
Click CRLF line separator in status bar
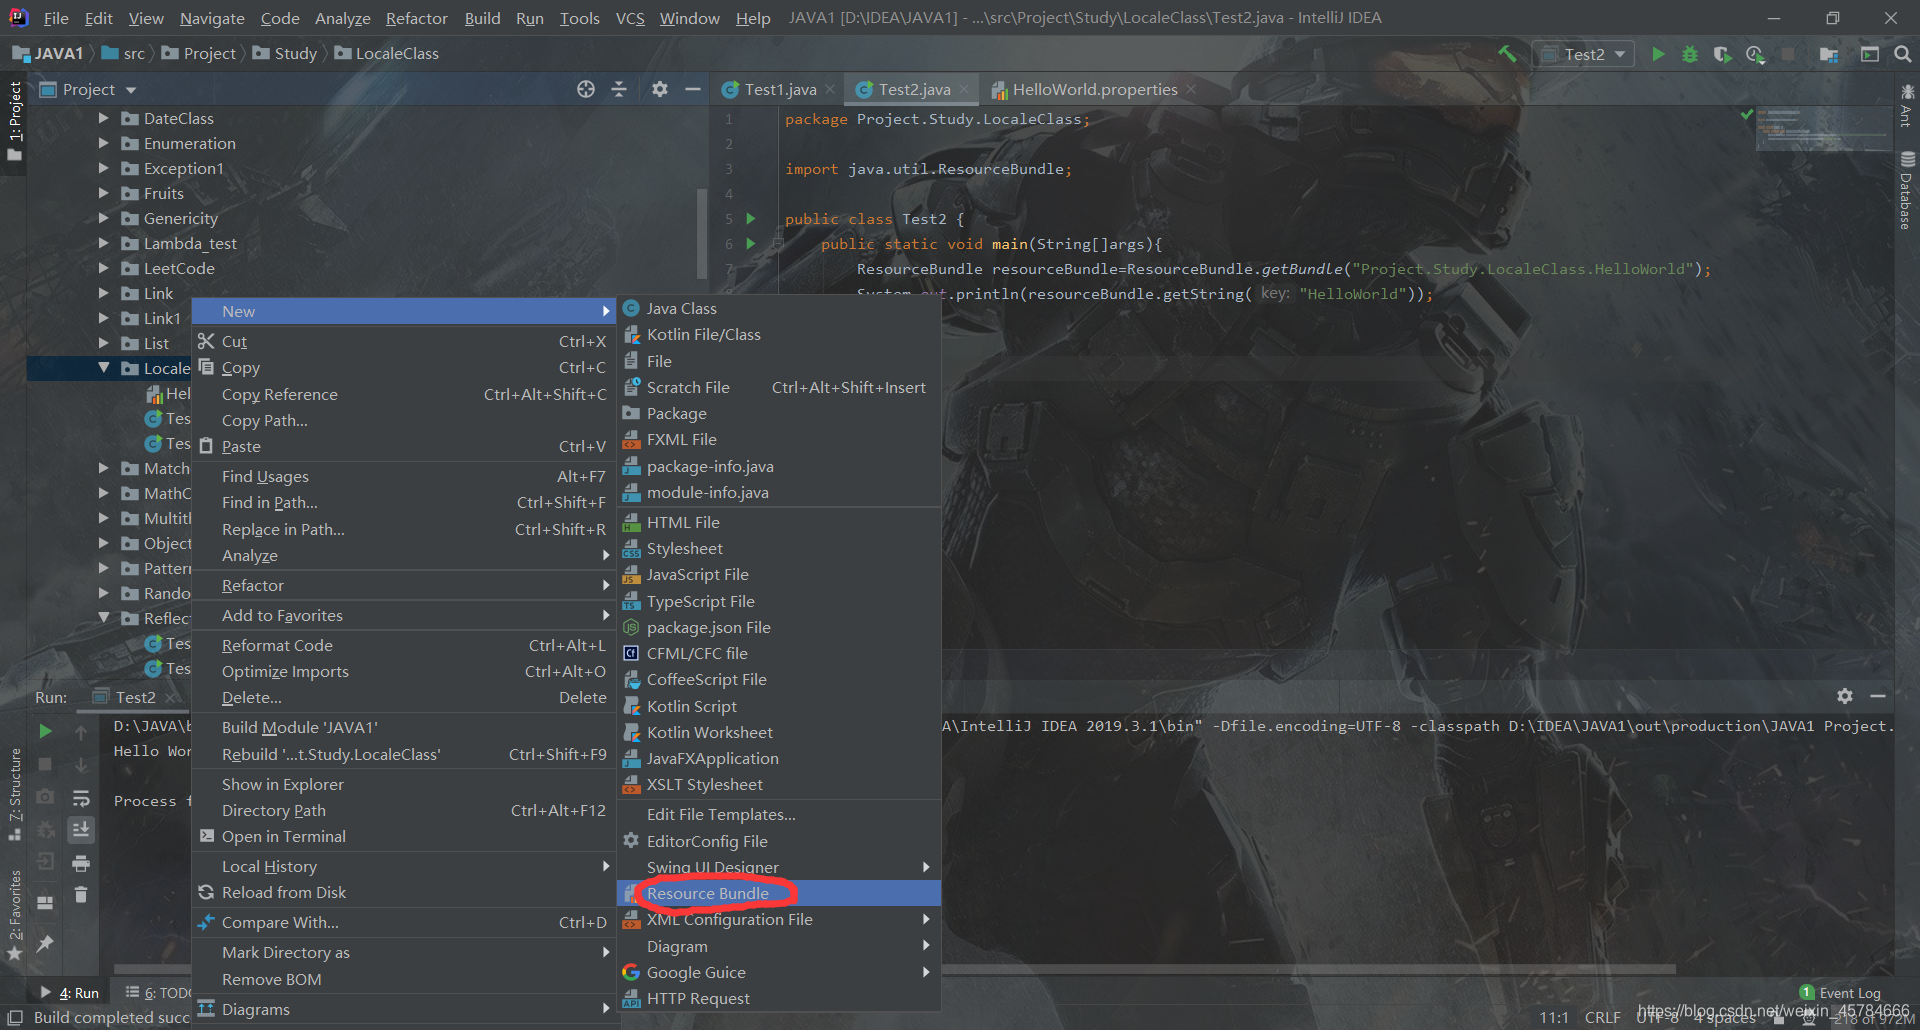1602,1017
